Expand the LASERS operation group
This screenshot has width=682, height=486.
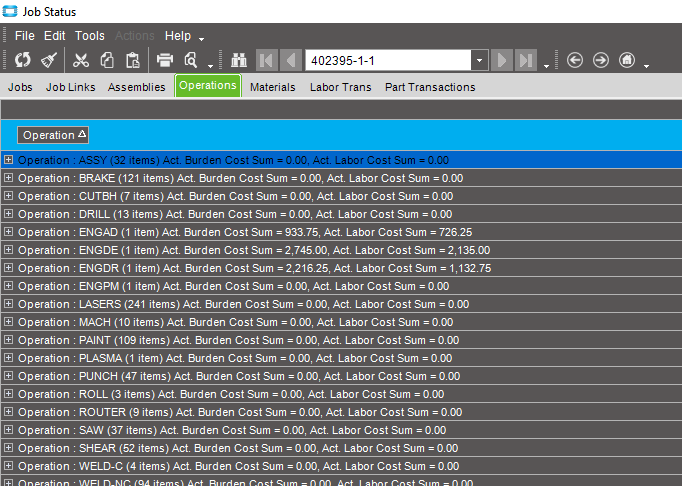pos(8,304)
